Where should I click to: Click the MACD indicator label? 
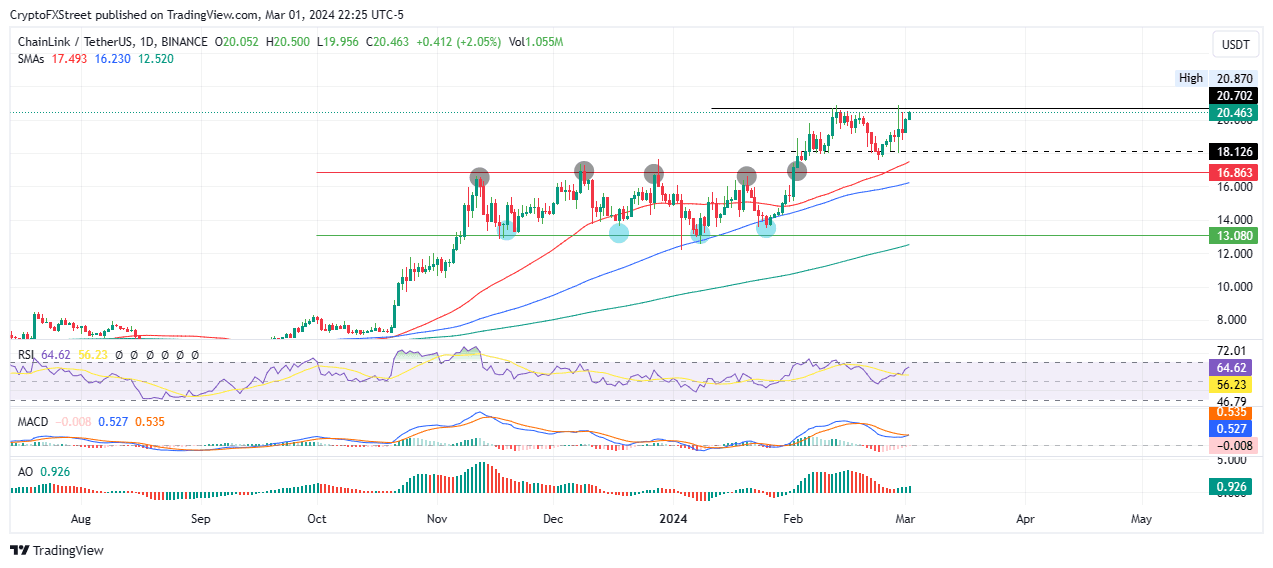(x=33, y=422)
